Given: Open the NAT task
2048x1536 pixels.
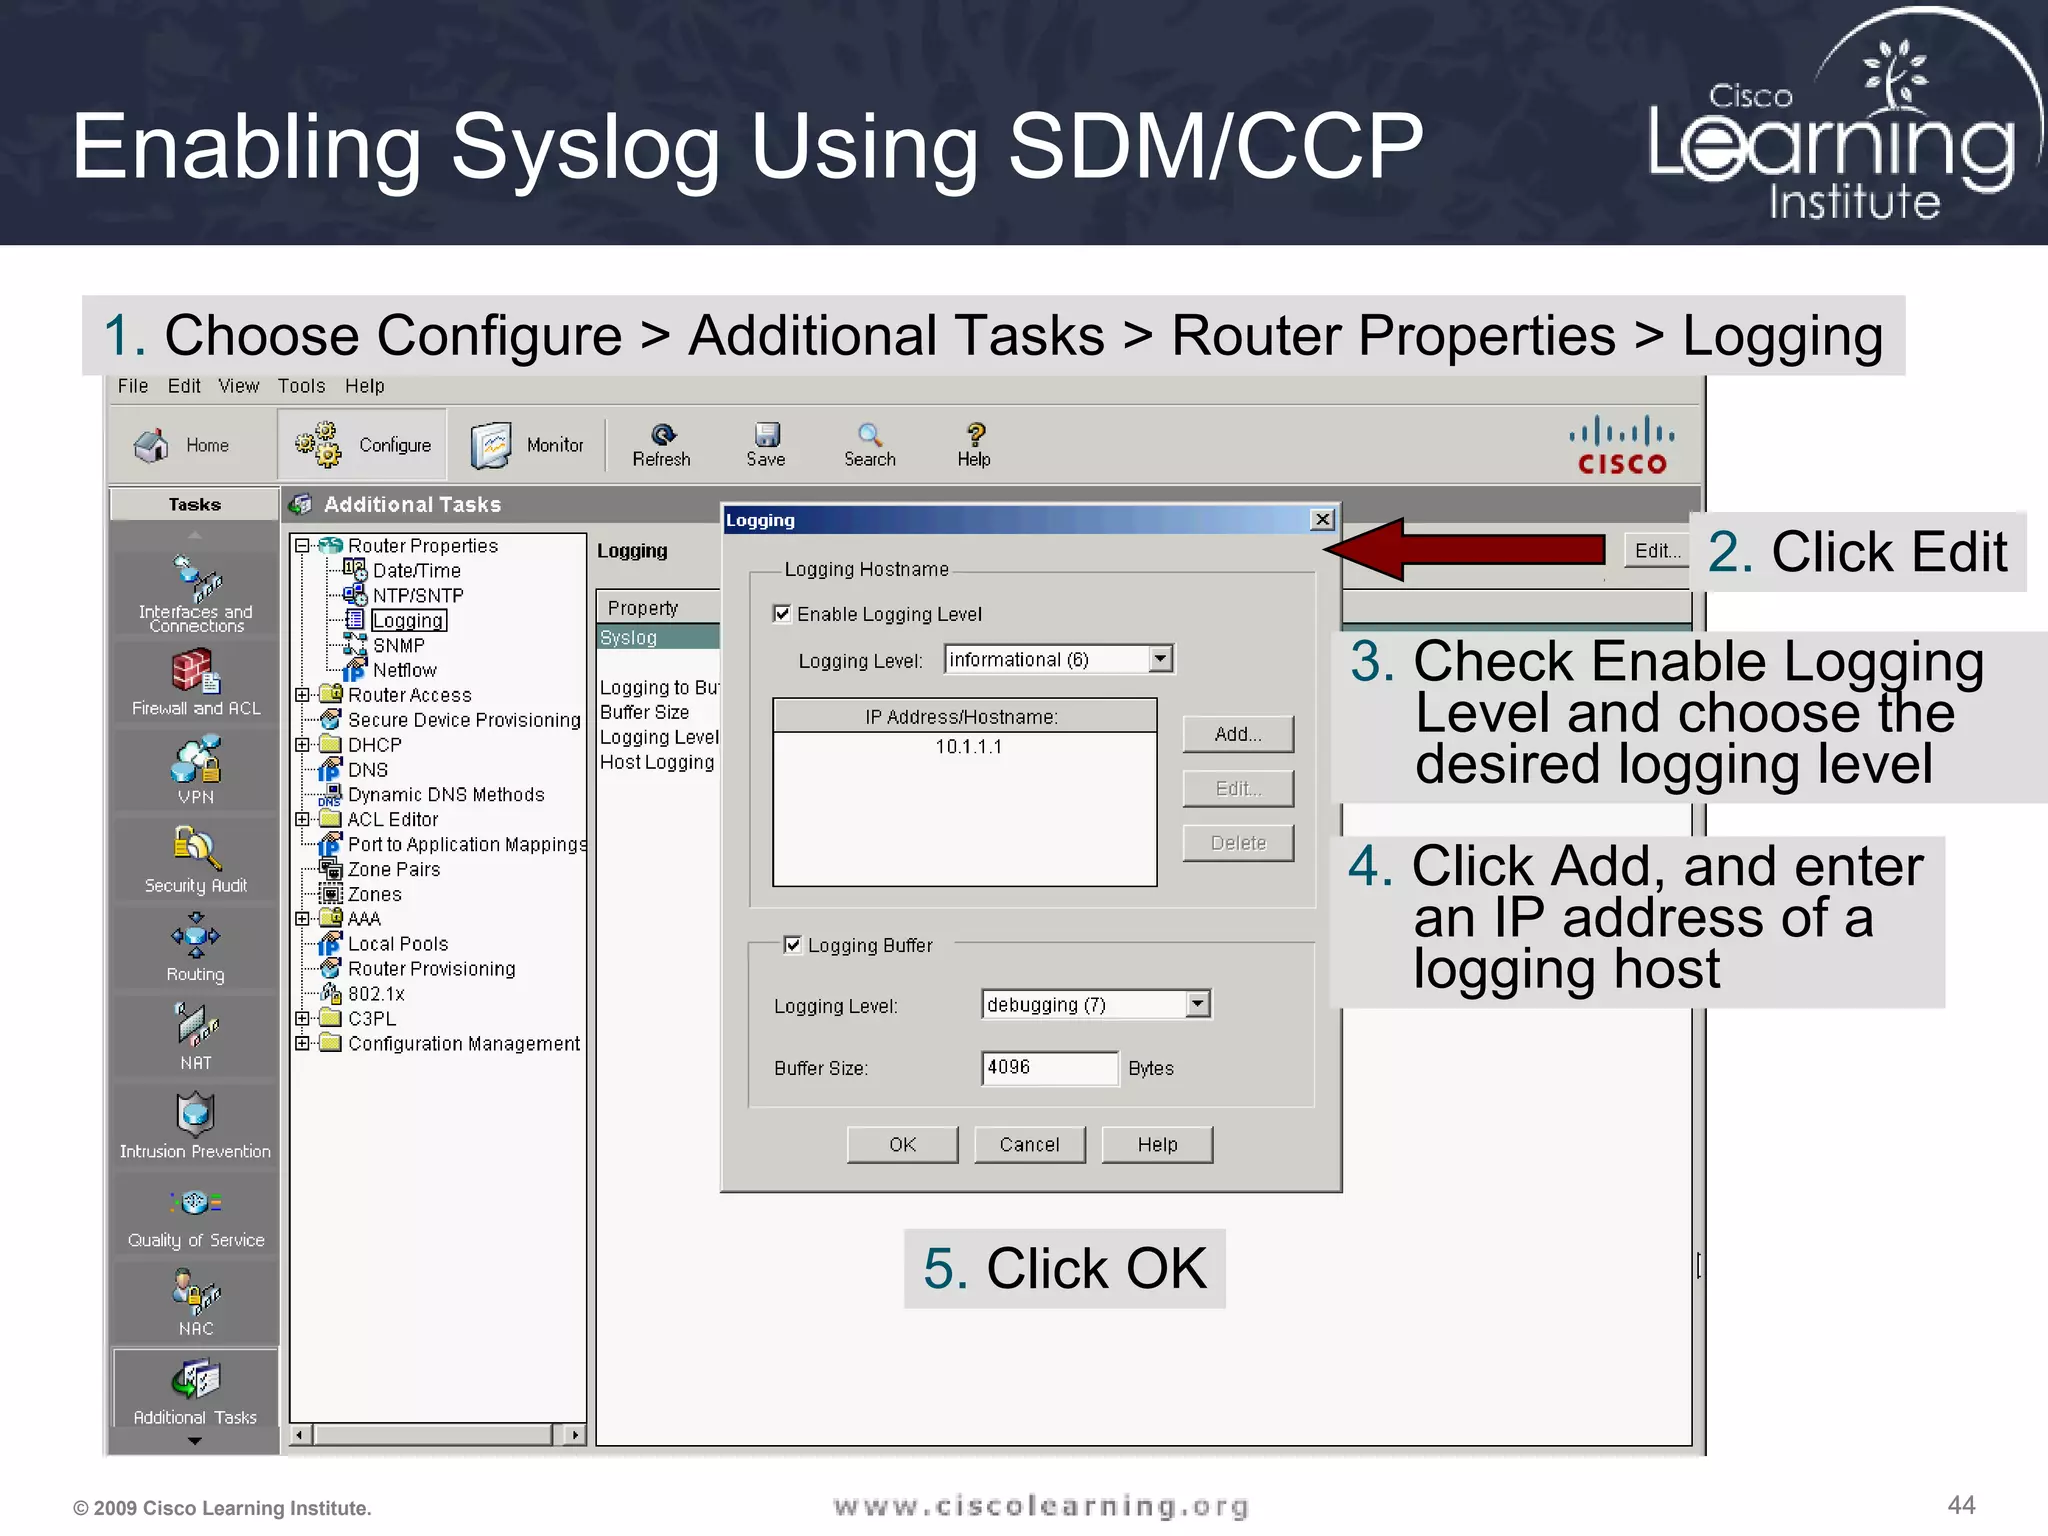Looking at the screenshot, I should [x=196, y=1037].
